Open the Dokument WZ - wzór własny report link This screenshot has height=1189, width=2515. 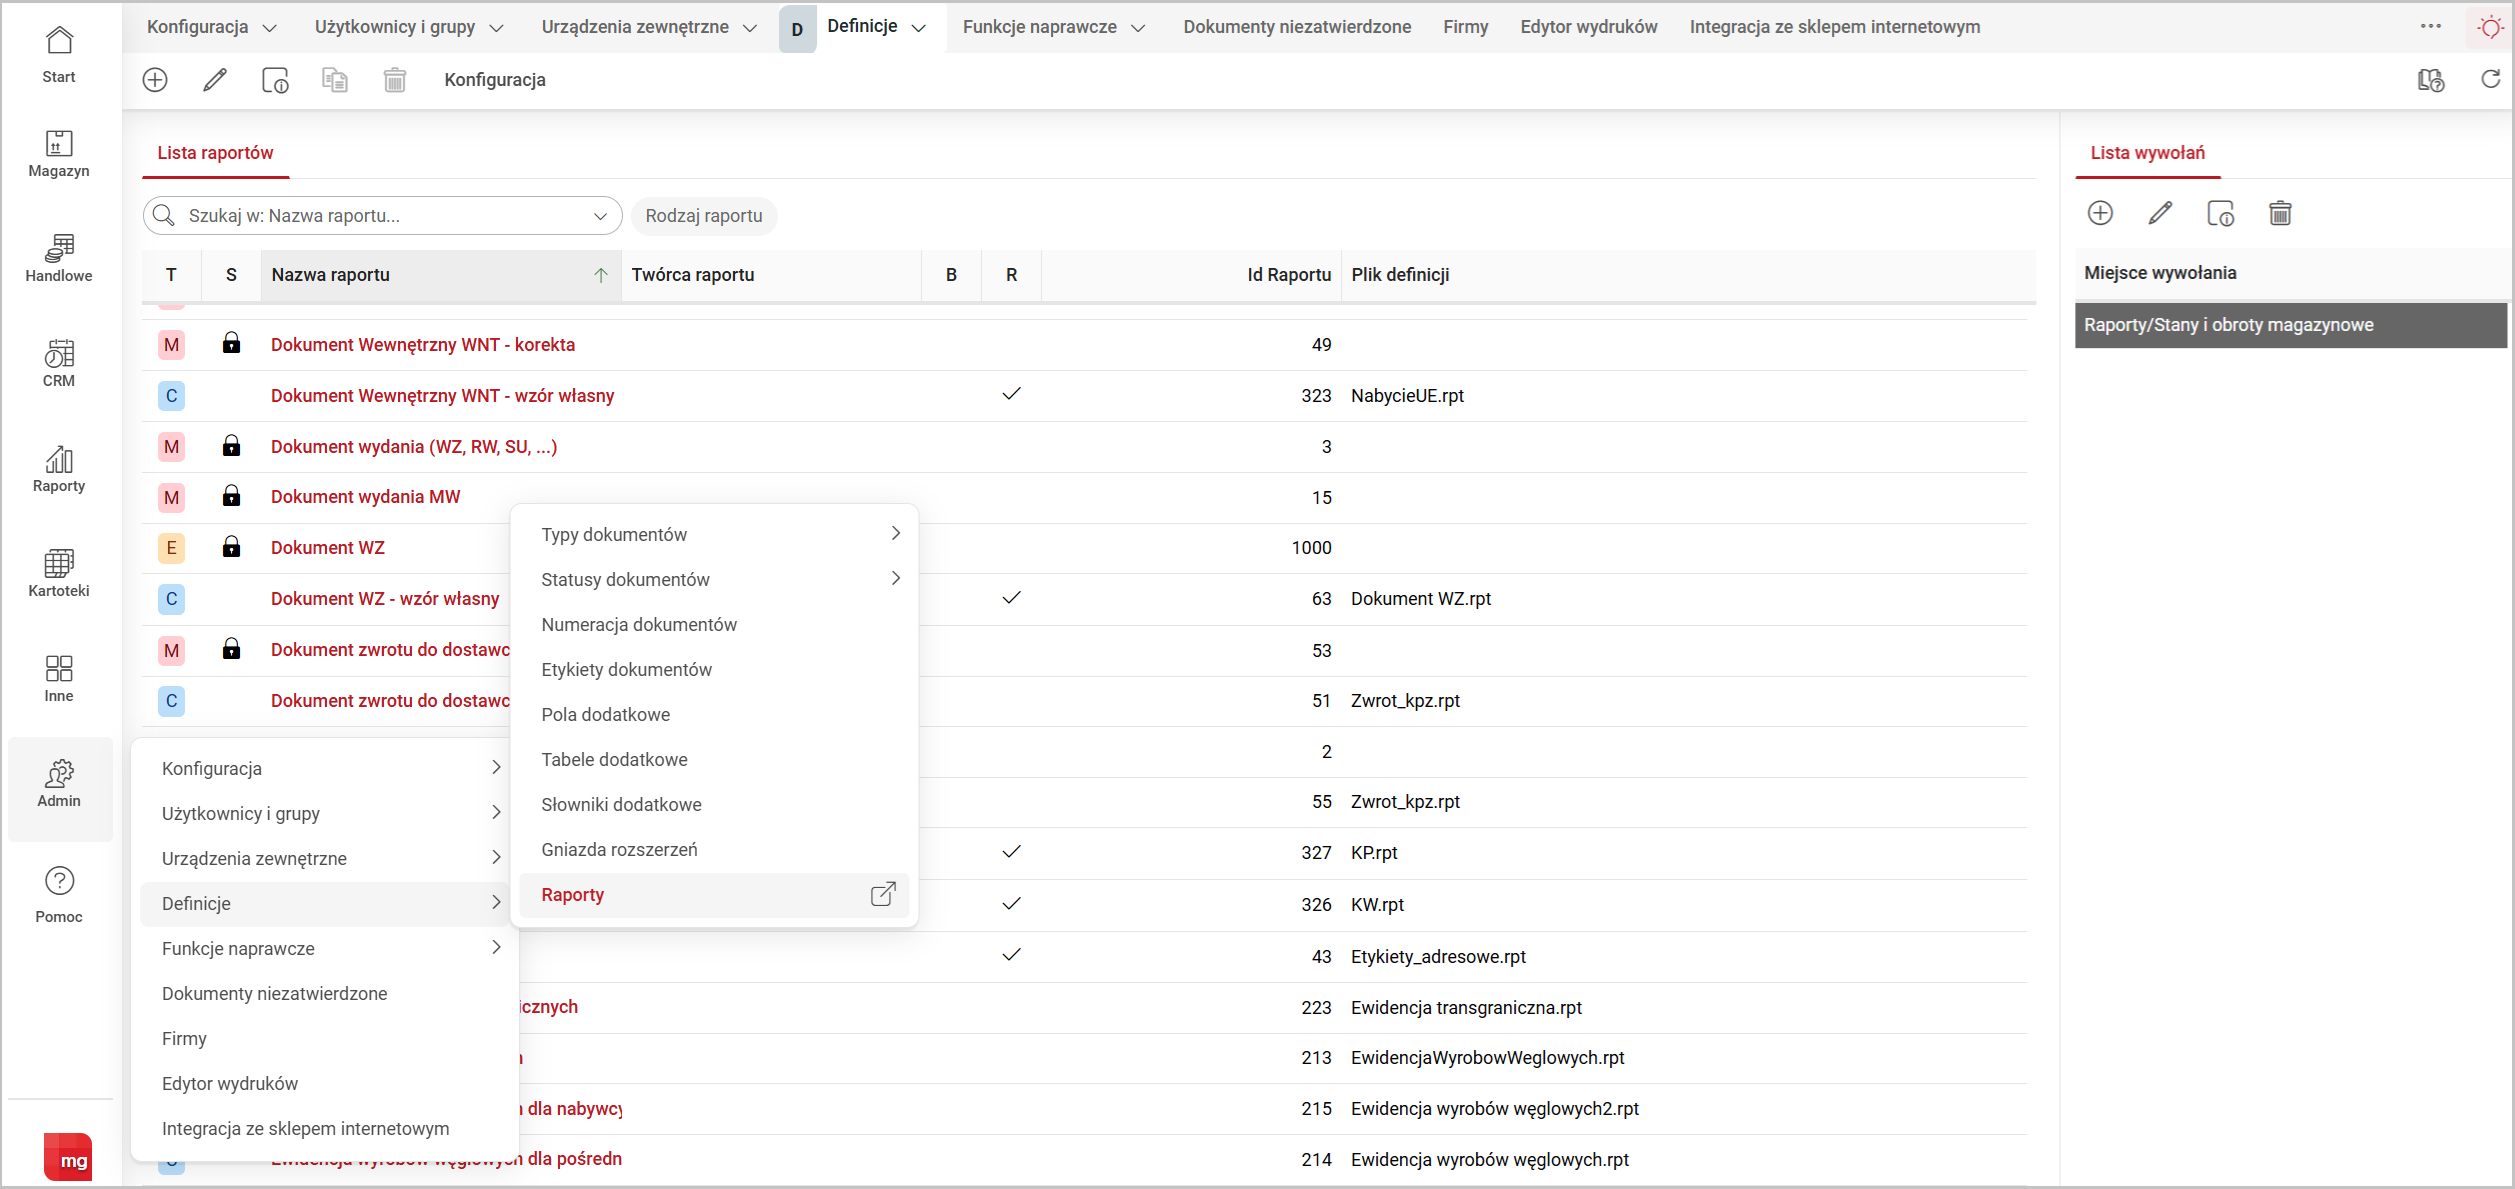click(x=384, y=599)
